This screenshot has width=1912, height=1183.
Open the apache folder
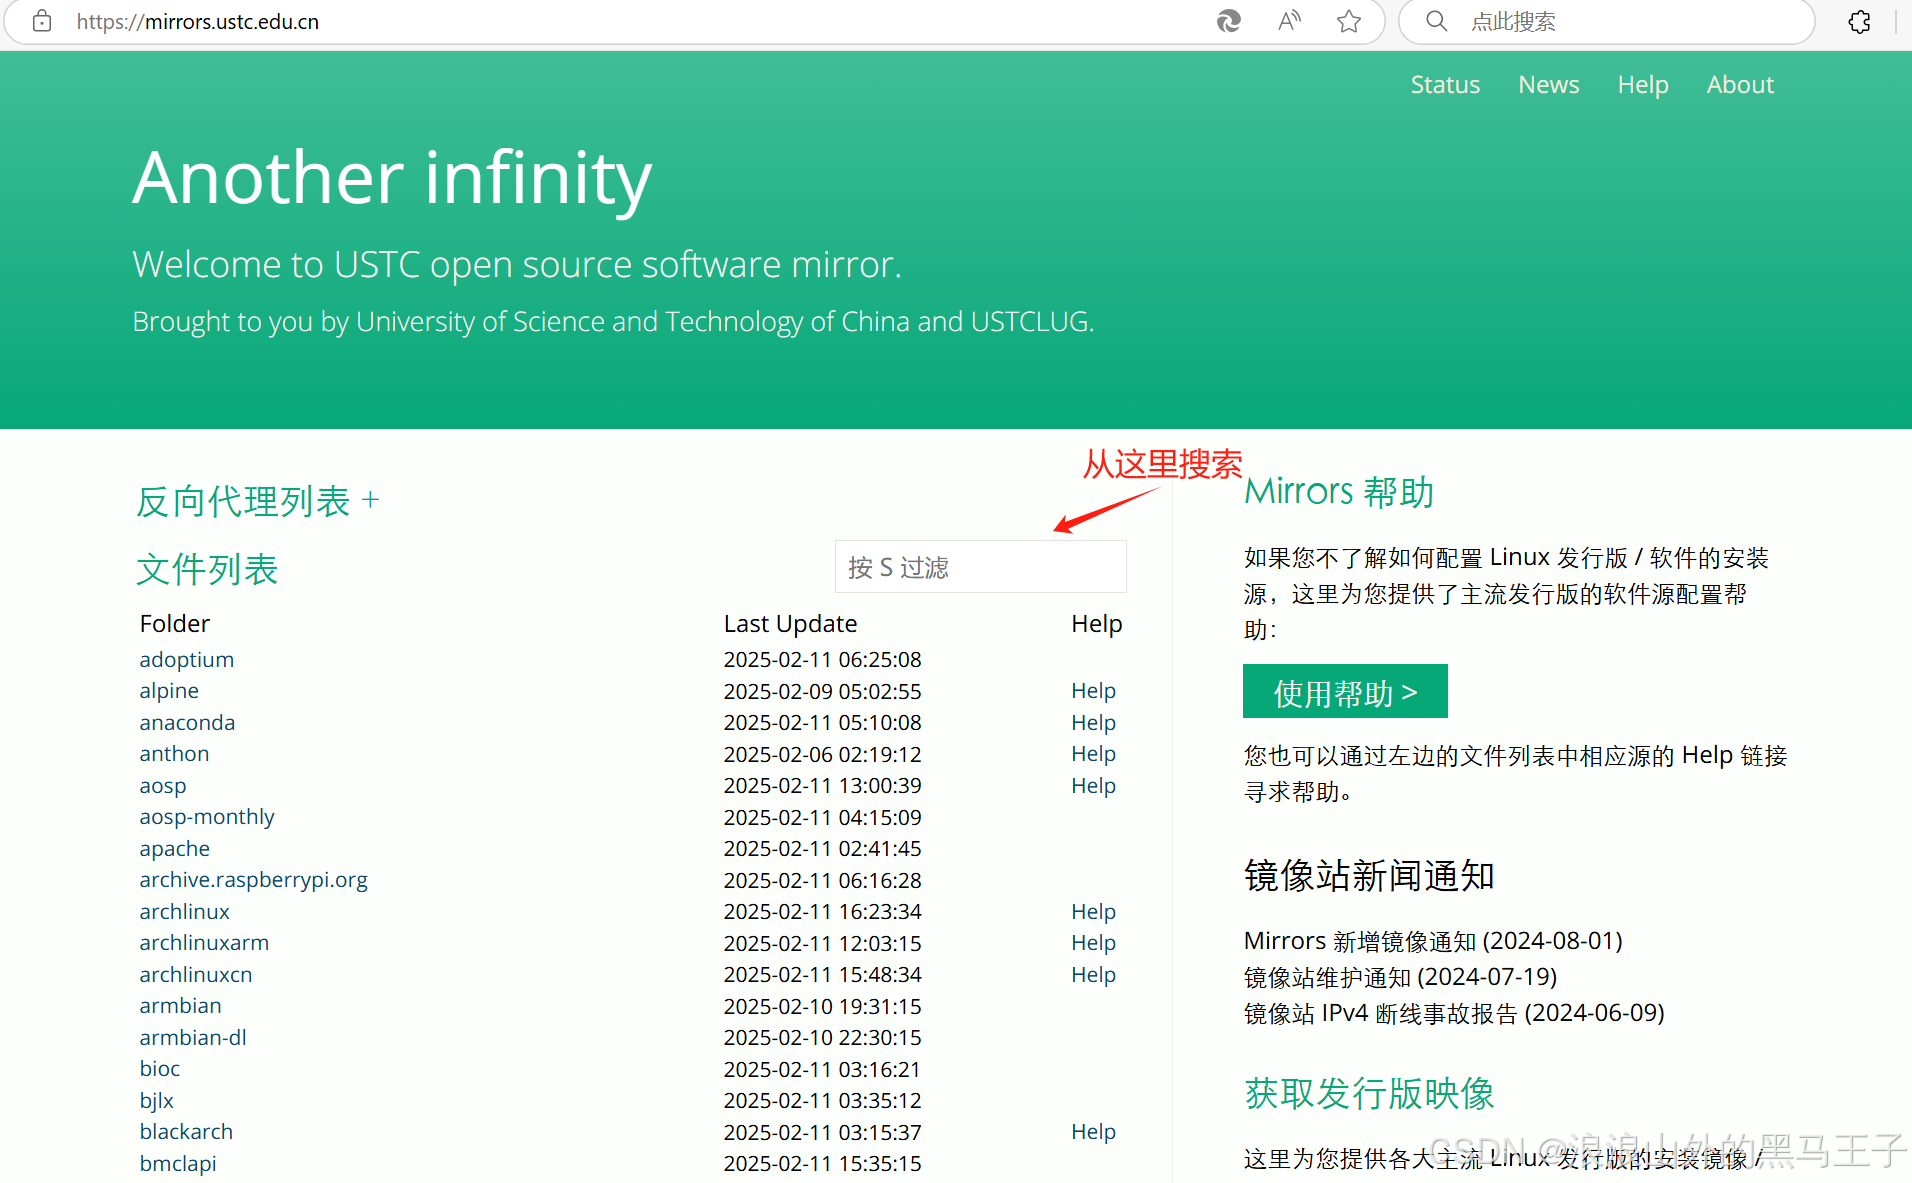coord(175,849)
